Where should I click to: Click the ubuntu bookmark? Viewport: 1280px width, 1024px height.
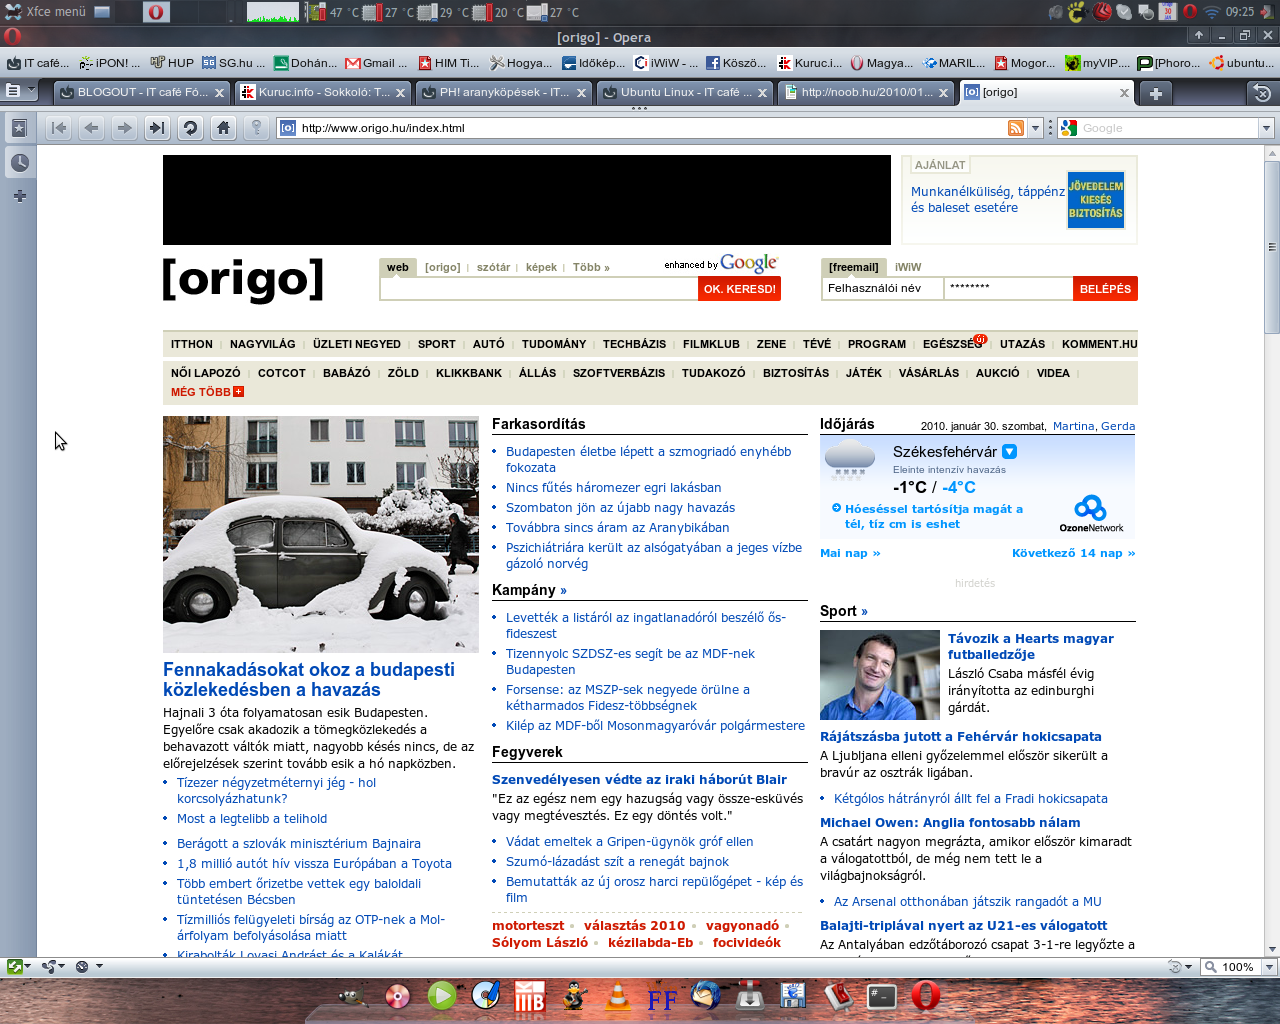click(x=1242, y=63)
